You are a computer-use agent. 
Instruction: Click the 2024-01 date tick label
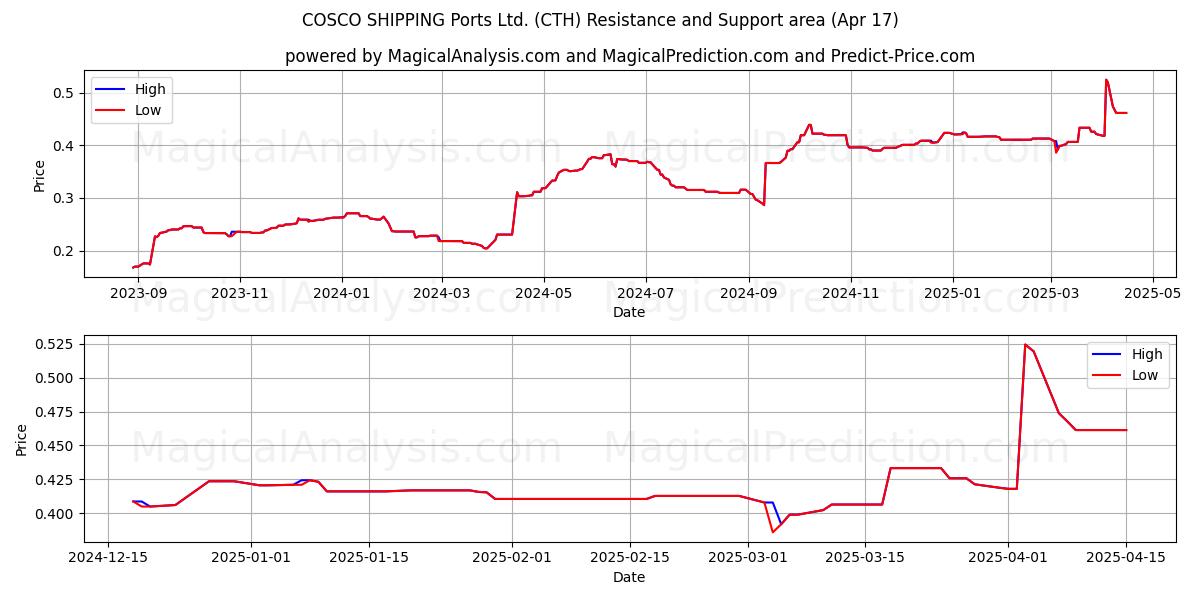pos(342,293)
